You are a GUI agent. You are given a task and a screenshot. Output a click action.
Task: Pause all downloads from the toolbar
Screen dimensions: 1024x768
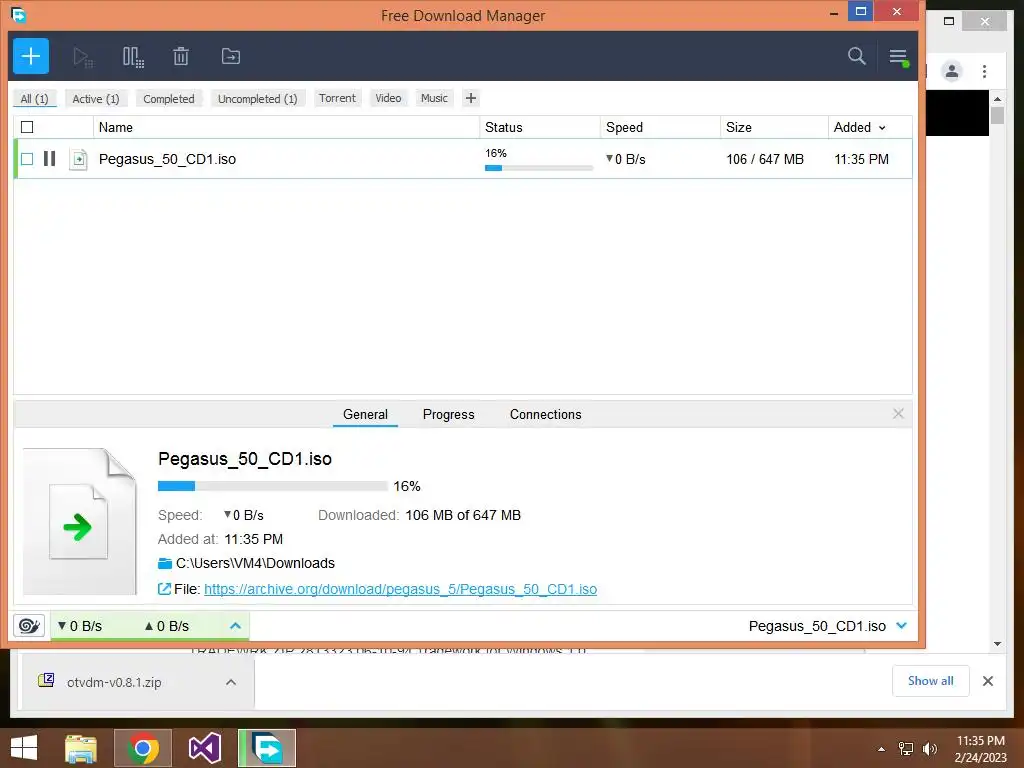(x=133, y=57)
